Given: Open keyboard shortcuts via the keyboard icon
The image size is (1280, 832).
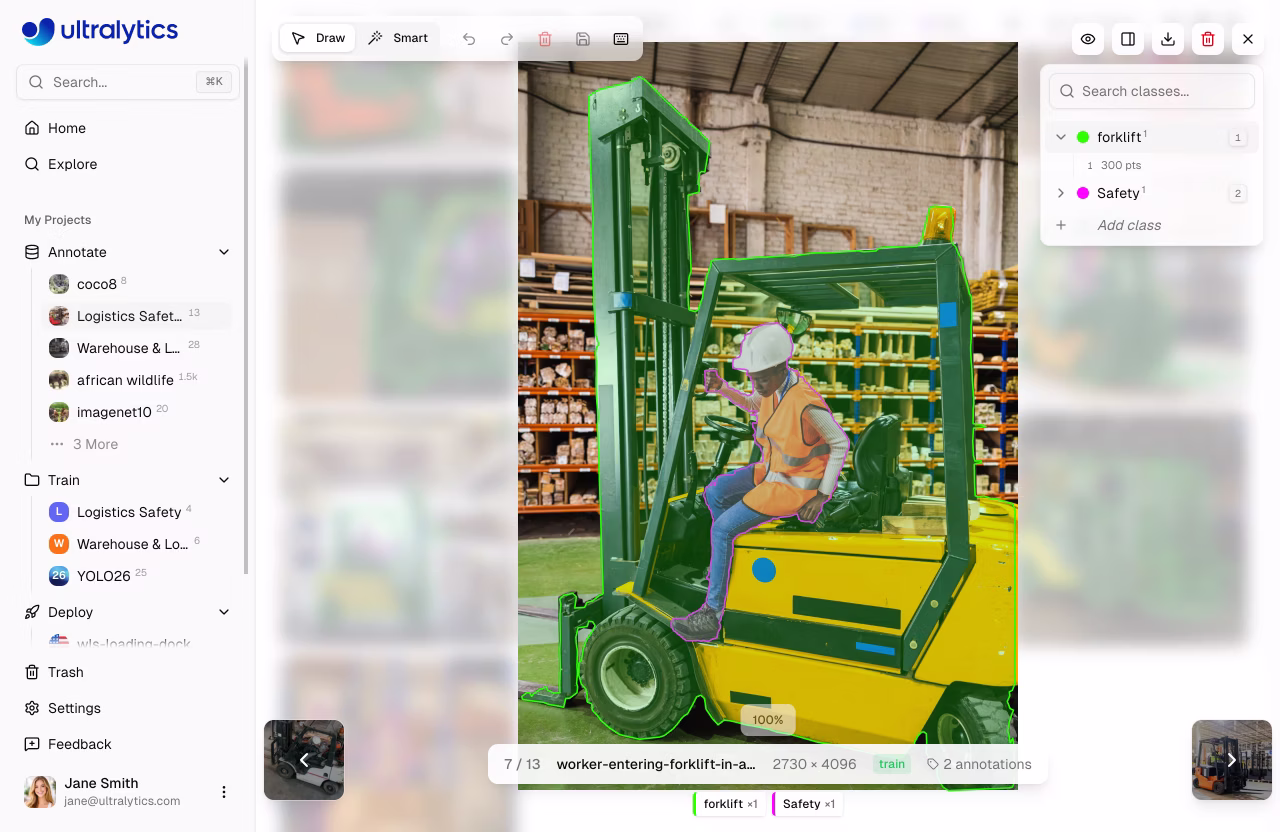Looking at the screenshot, I should (x=621, y=38).
